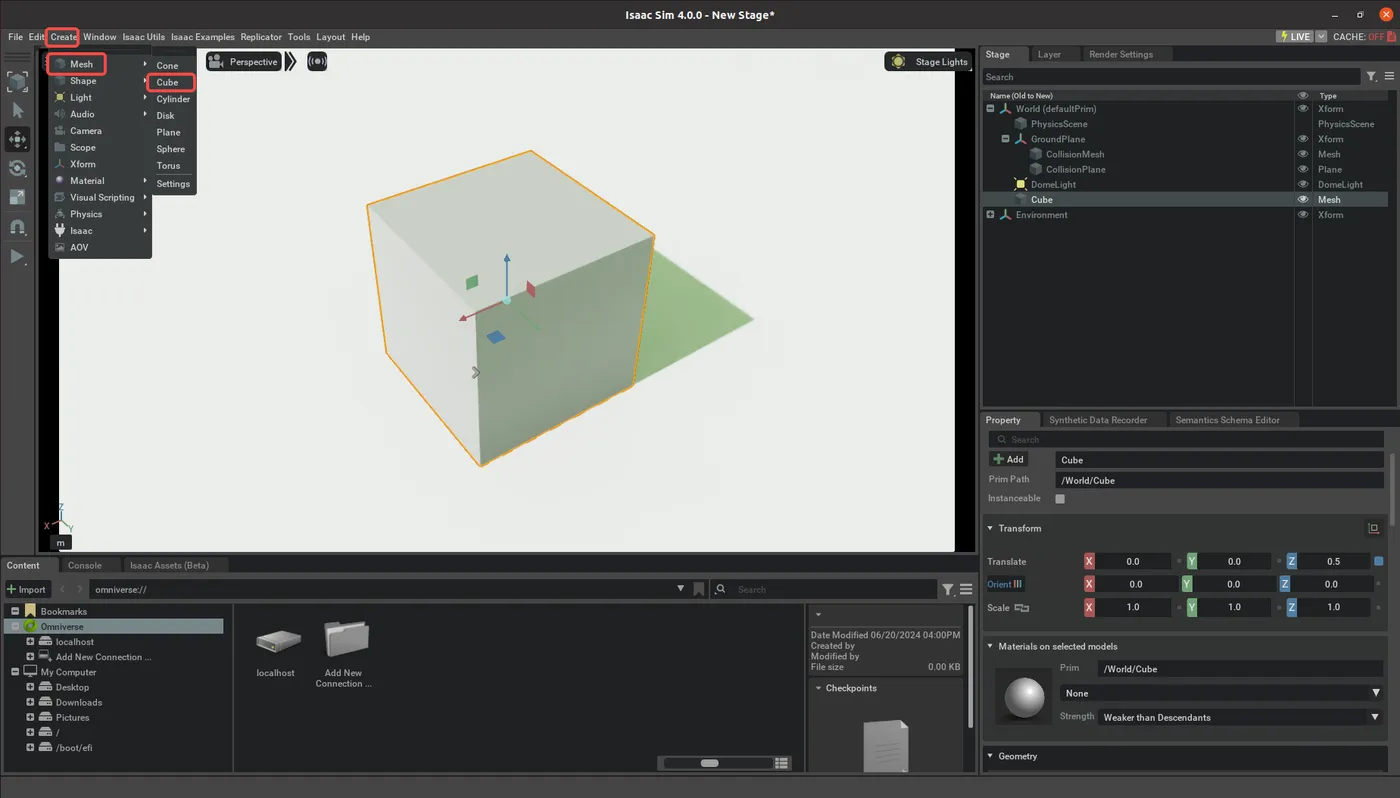Viewport: 1400px width, 798px height.
Task: Switch to the Layer tab
Action: click(x=1049, y=55)
